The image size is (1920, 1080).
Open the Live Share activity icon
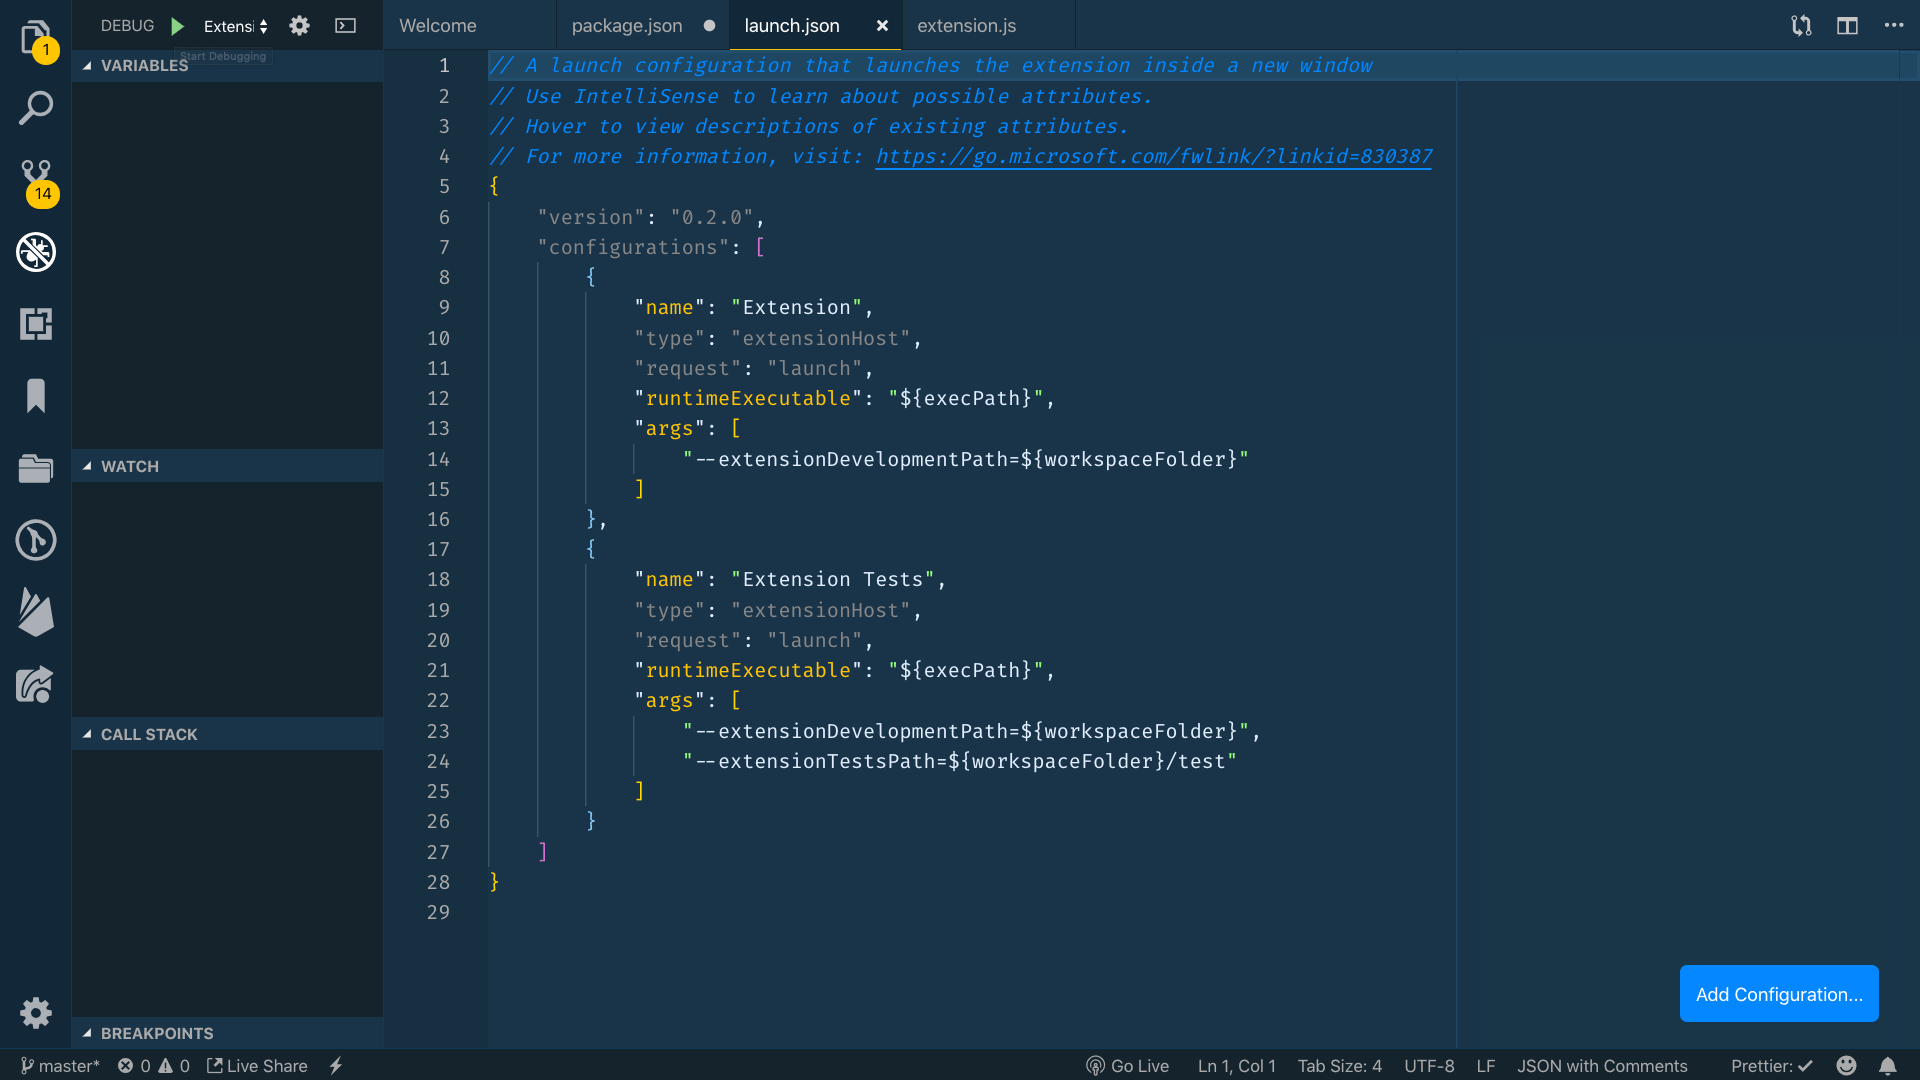pos(36,685)
